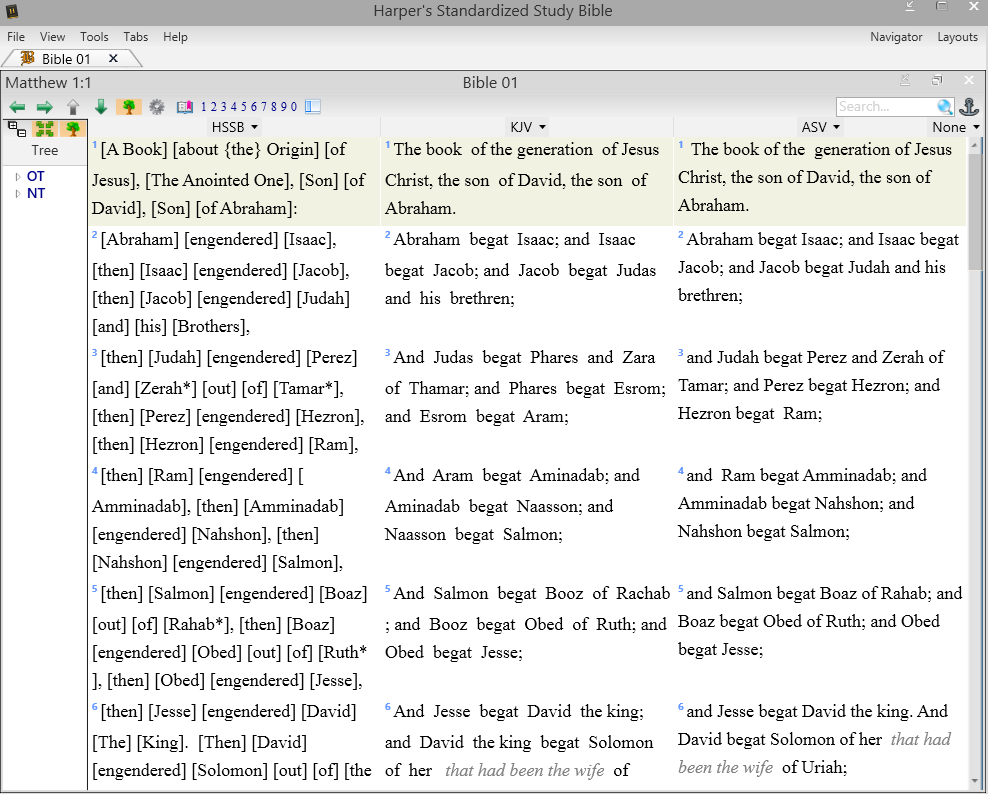Click the app icon in the title bar
988x794 pixels.
pyautogui.click(x=11, y=10)
